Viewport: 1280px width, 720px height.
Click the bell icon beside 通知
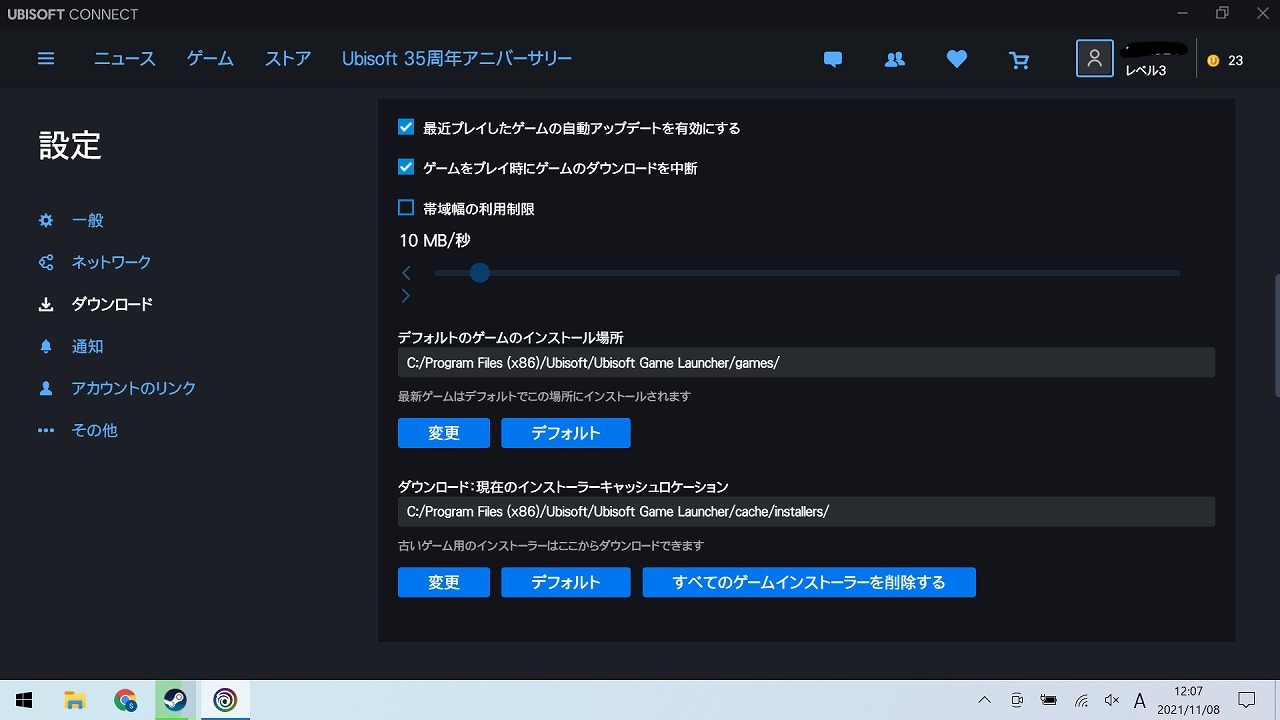46,346
